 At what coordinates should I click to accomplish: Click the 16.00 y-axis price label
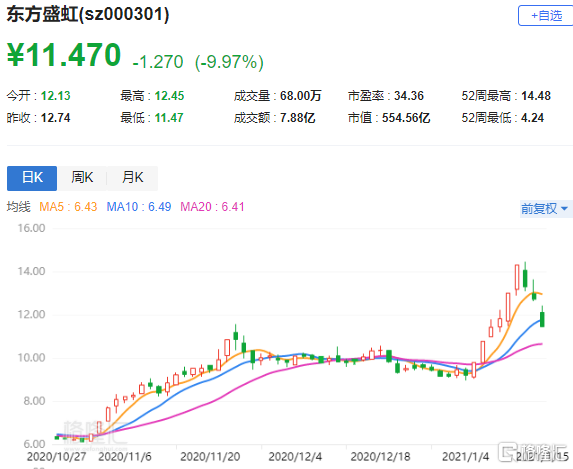[x=31, y=228]
